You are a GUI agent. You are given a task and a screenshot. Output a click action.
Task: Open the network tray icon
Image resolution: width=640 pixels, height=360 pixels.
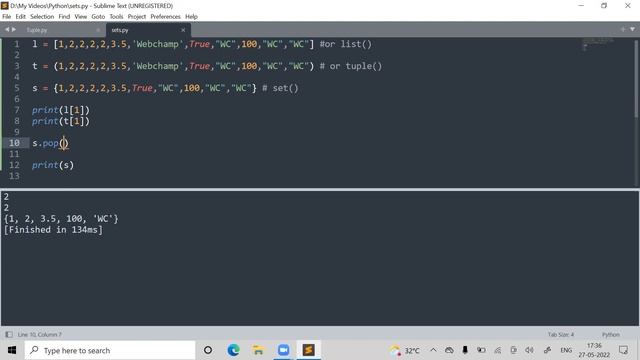click(498, 350)
